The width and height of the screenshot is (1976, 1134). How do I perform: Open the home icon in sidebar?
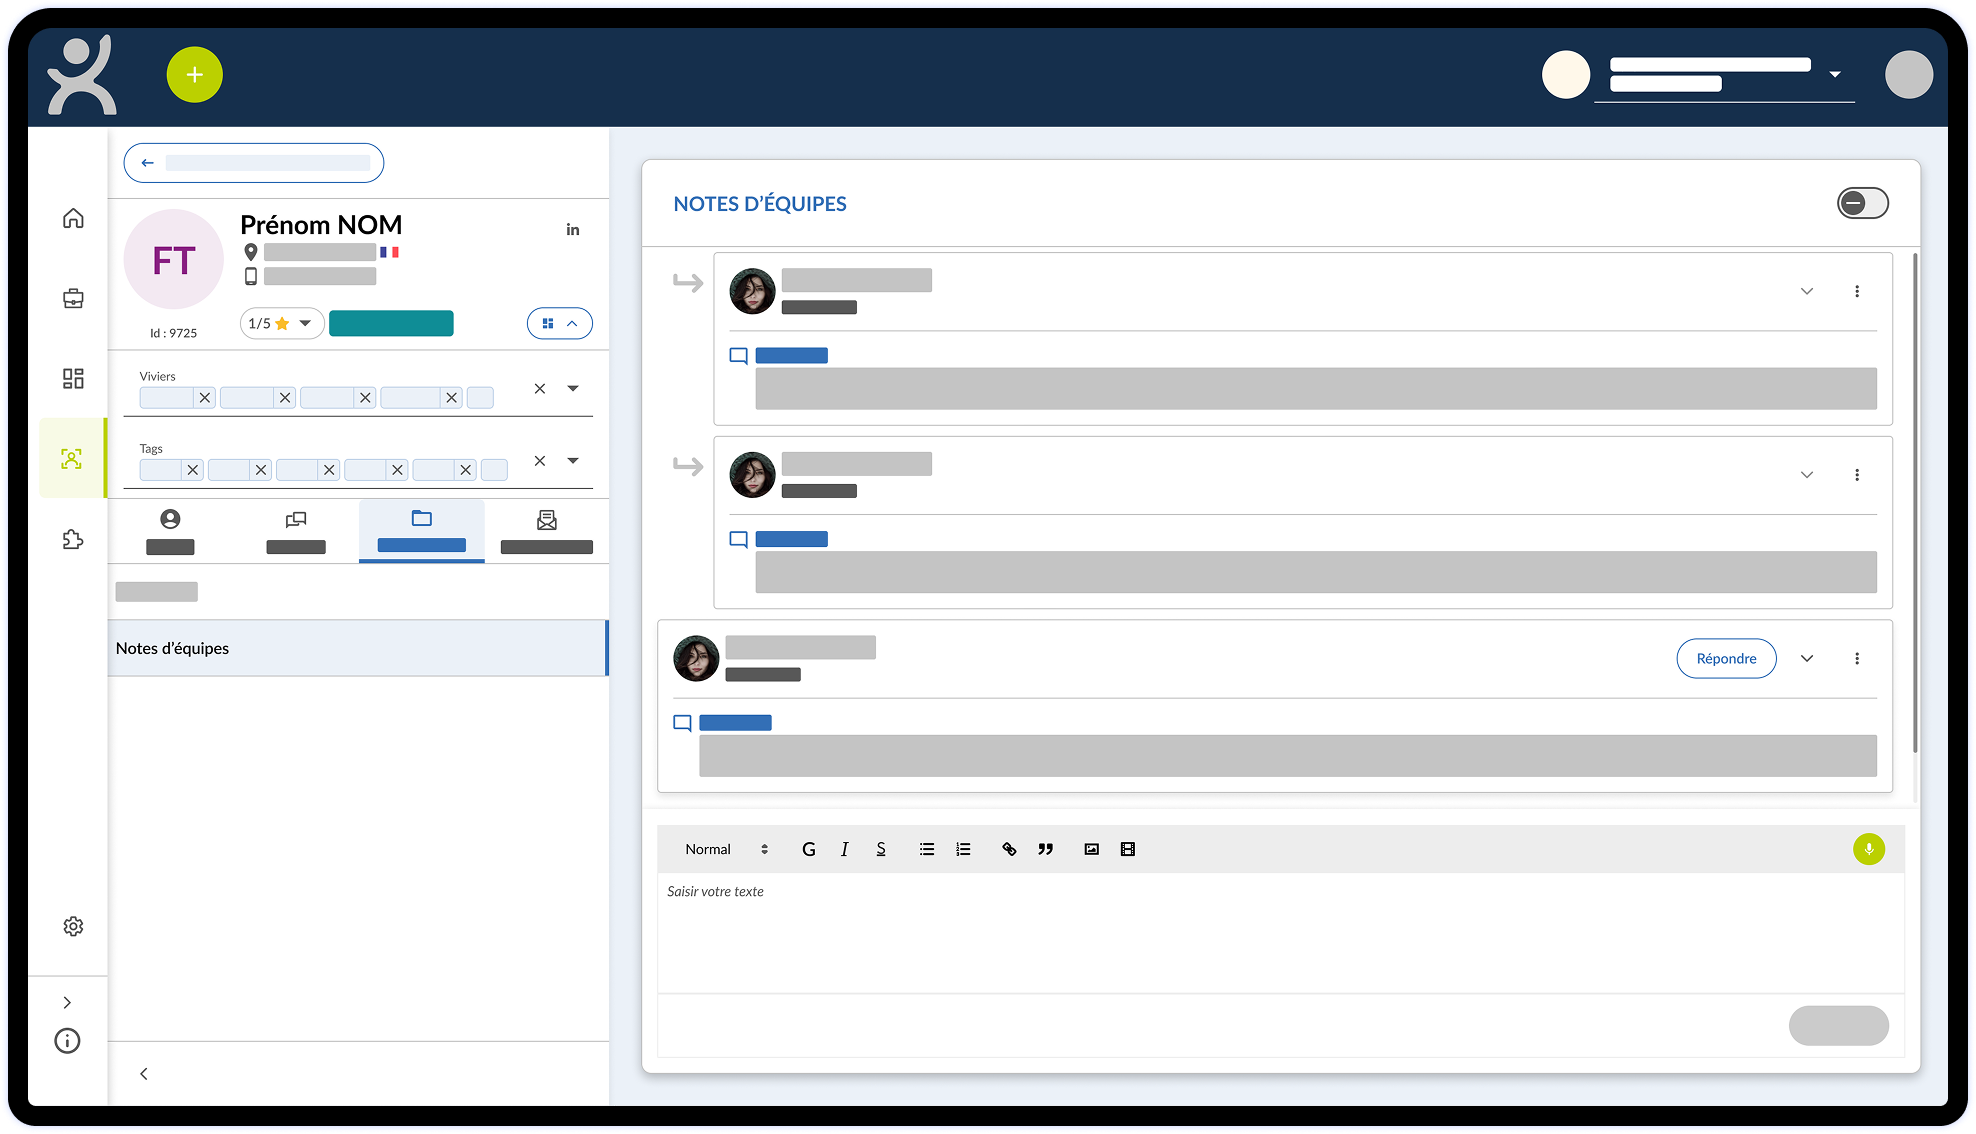click(73, 218)
